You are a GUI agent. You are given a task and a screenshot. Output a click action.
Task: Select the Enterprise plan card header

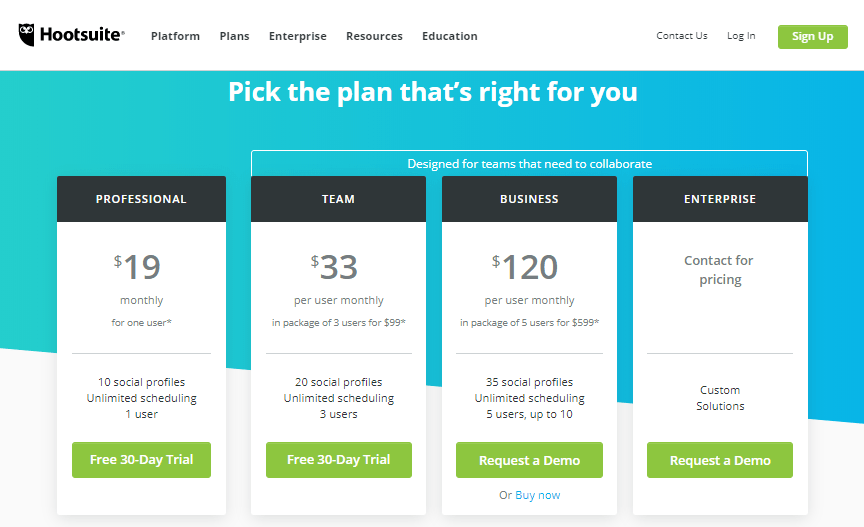pos(720,199)
